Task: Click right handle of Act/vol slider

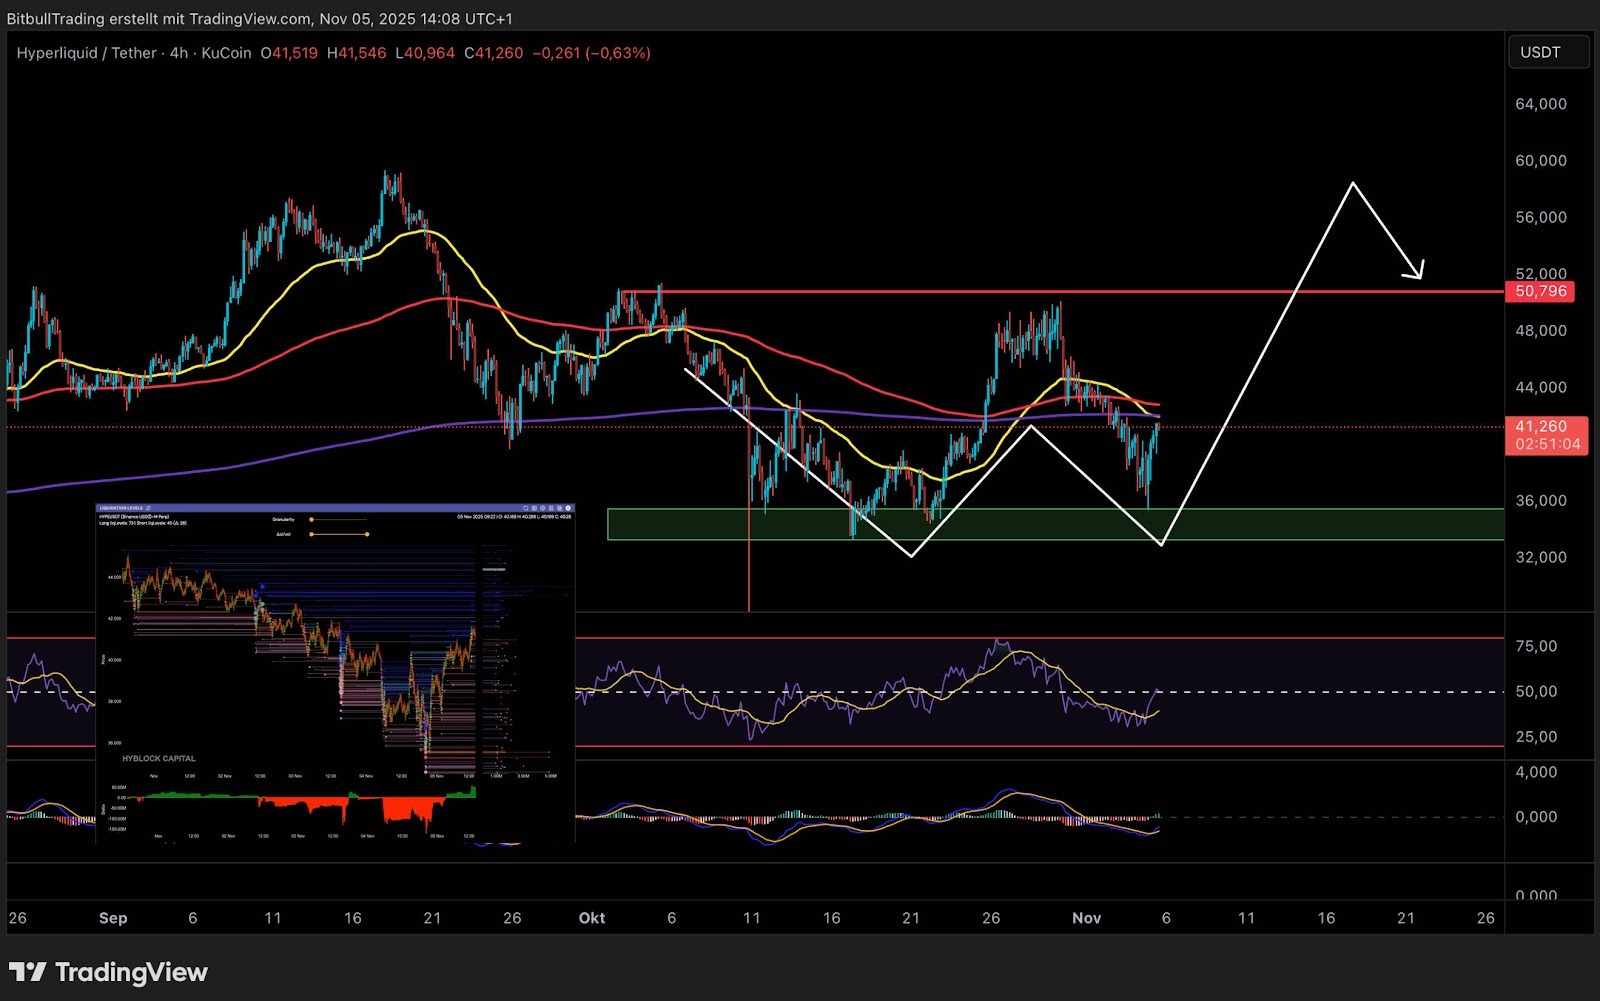Action: 367,534
